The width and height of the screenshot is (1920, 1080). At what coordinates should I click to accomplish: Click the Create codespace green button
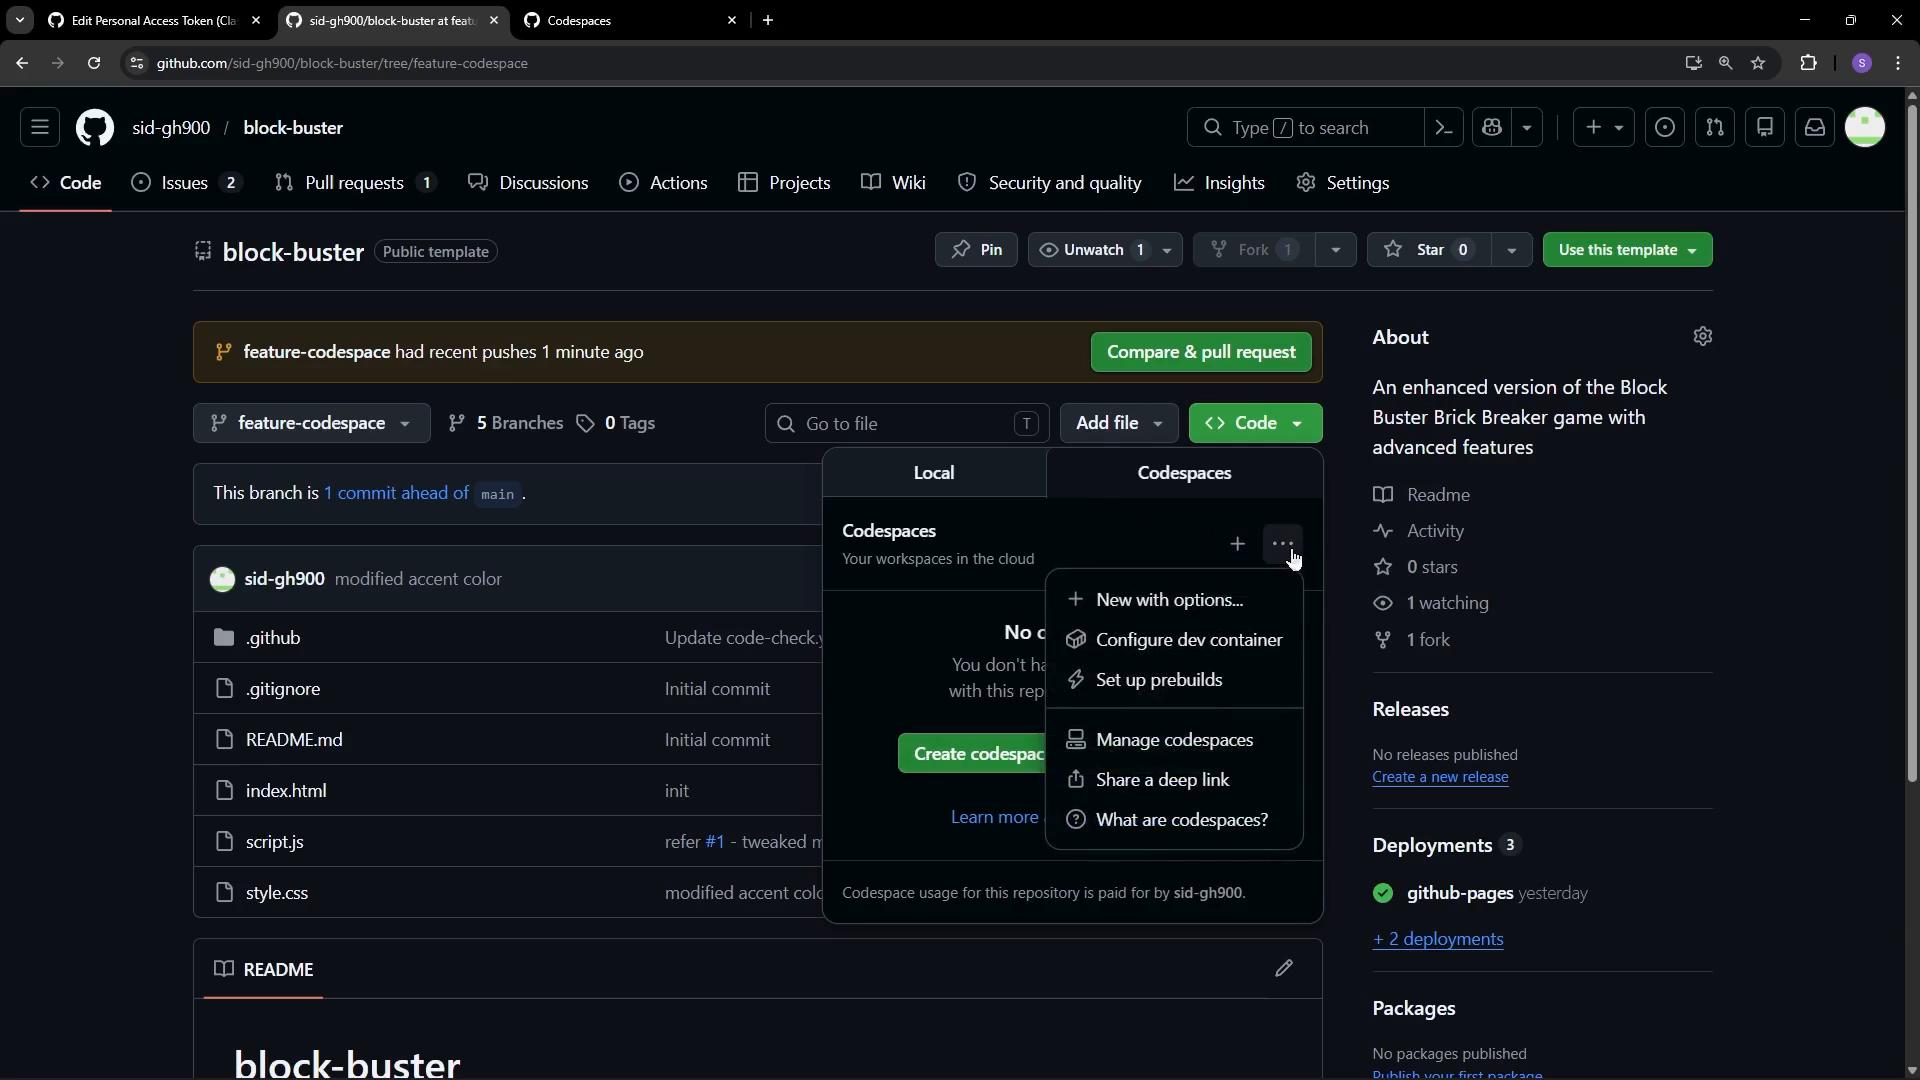pos(972,754)
